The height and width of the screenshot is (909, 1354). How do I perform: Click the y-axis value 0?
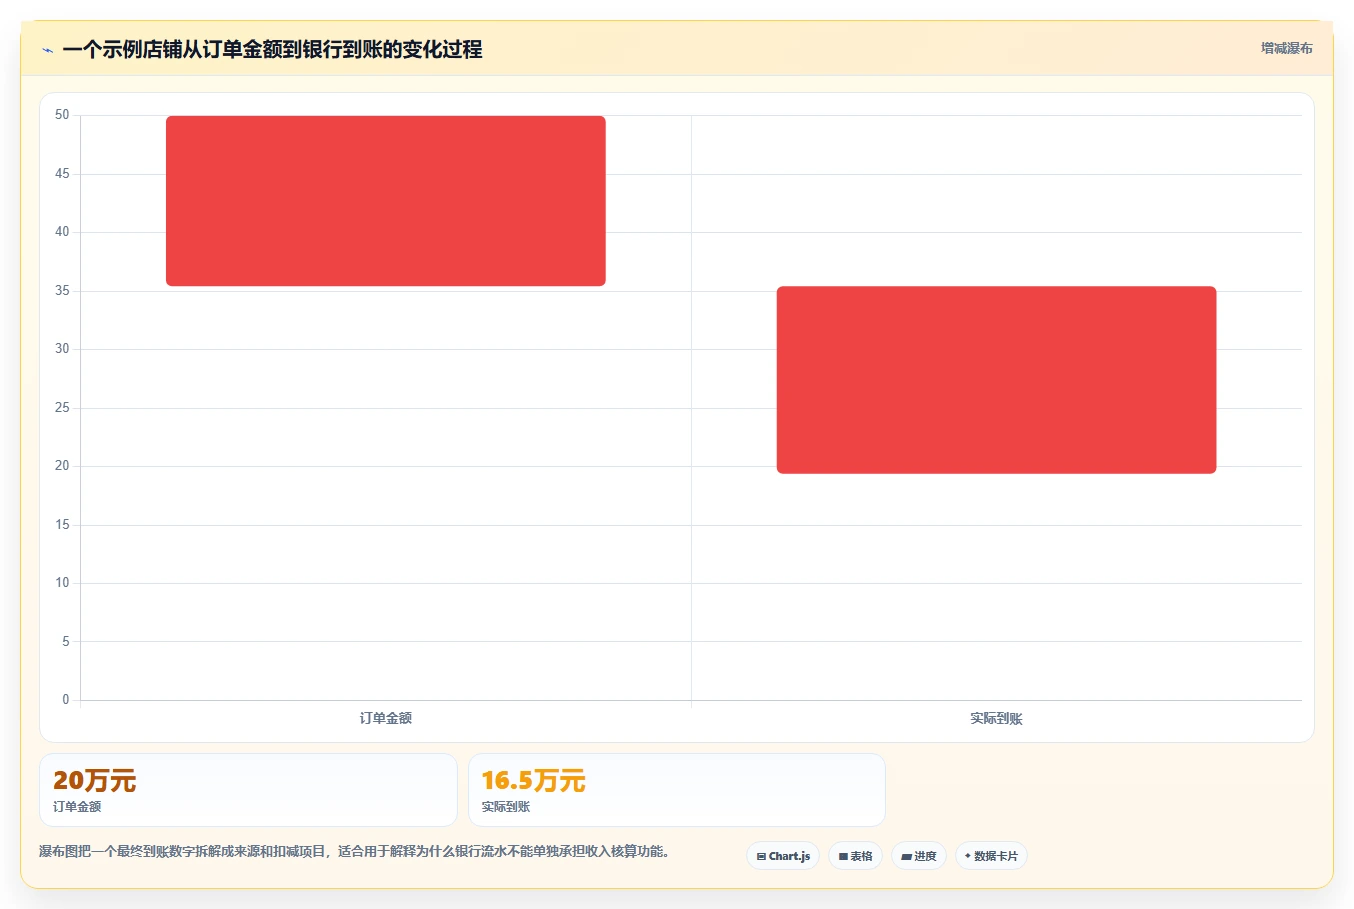(x=66, y=700)
